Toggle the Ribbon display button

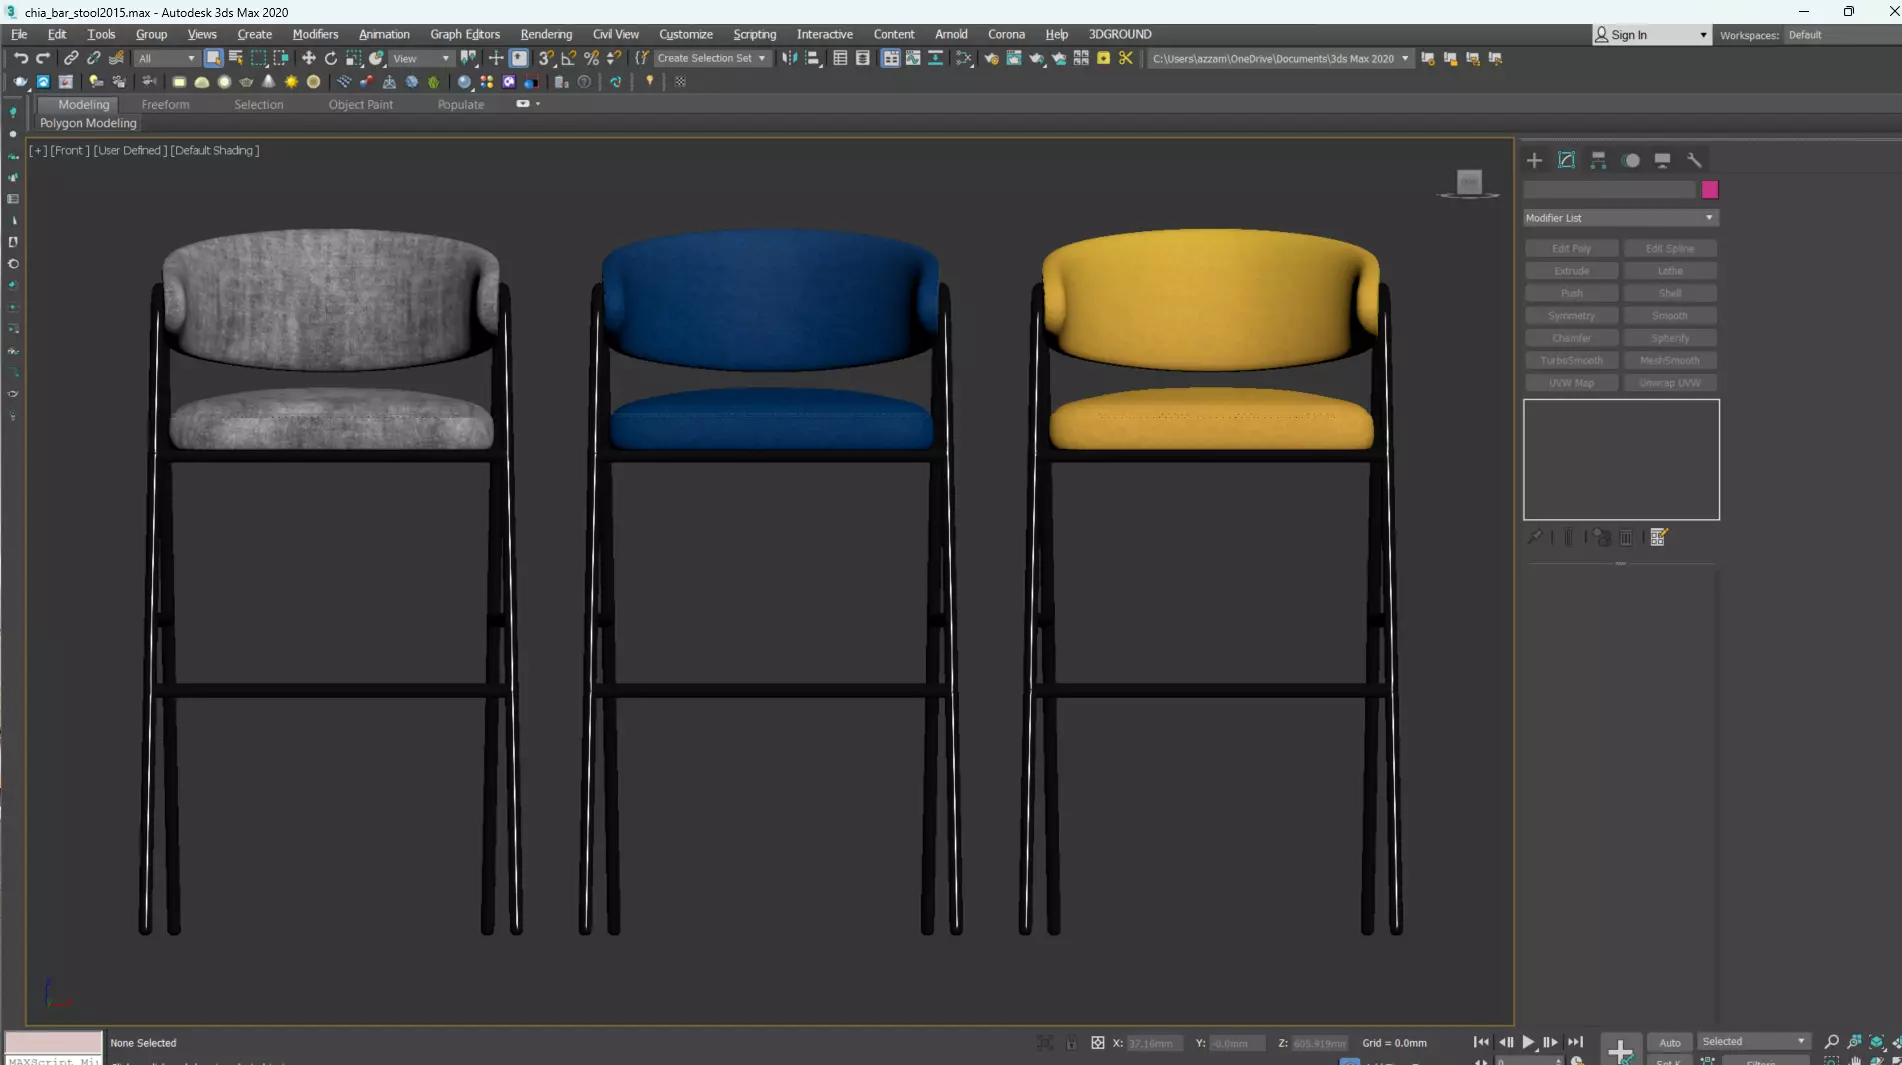click(891, 58)
